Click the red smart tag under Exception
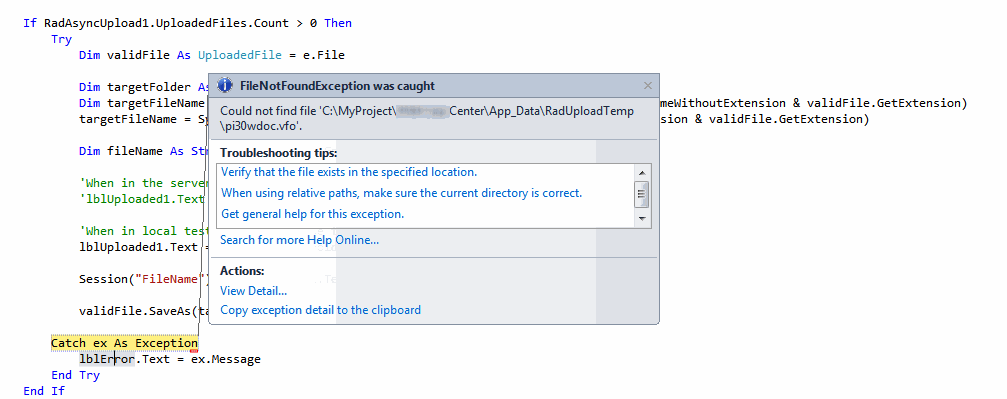Screen dimensions: 1007x399 pyautogui.click(x=193, y=351)
